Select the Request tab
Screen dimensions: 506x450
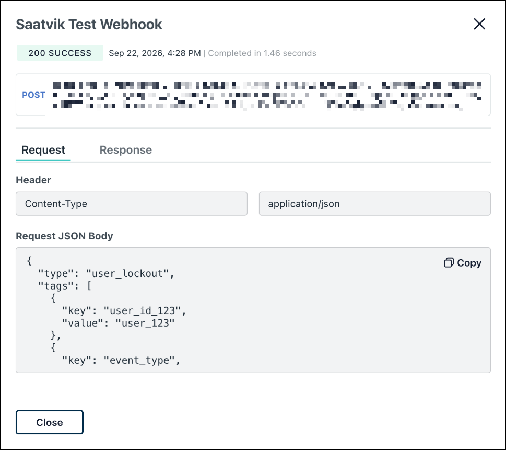[x=43, y=150]
